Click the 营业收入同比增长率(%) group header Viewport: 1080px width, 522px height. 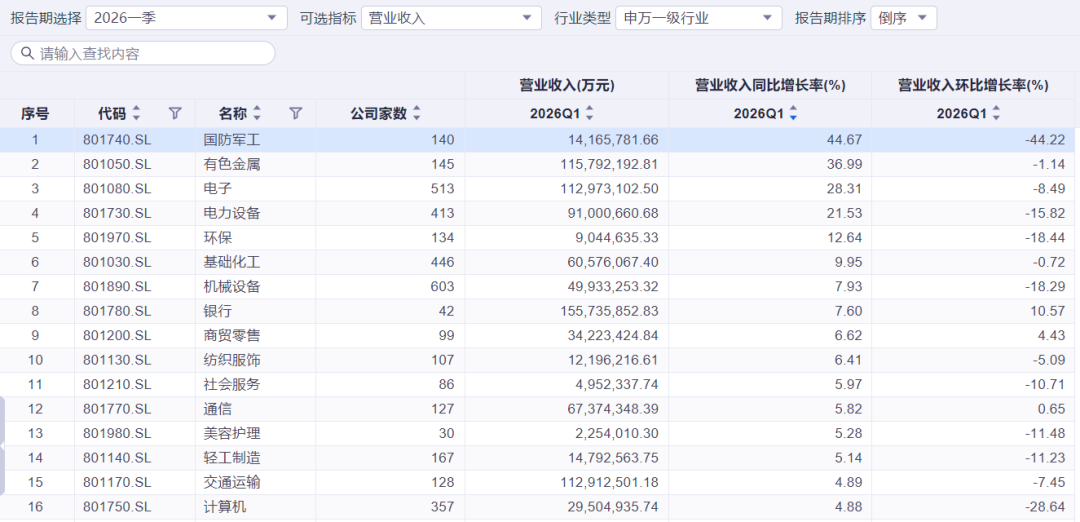coord(770,85)
